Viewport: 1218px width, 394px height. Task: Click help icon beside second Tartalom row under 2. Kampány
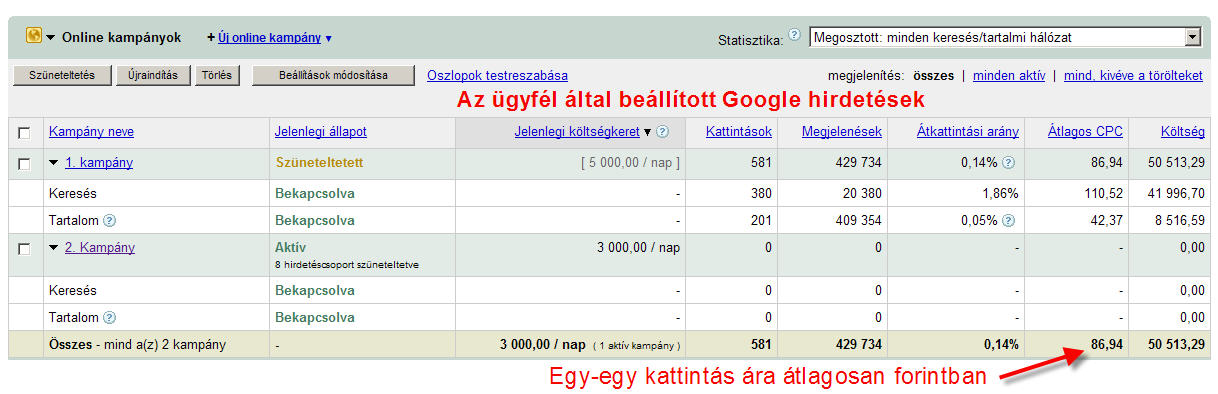coord(109,318)
